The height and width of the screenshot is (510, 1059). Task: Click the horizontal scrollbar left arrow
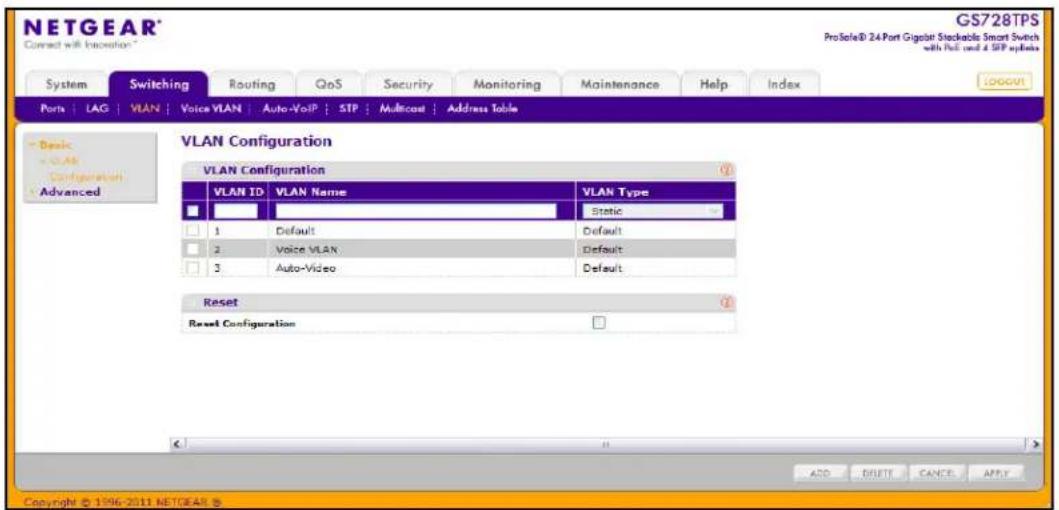(176, 444)
